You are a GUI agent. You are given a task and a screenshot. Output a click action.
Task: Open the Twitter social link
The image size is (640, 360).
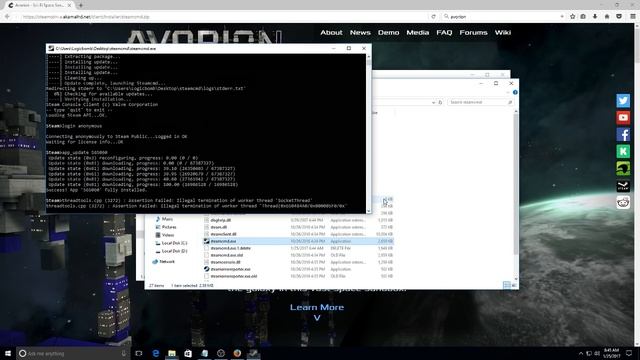click(623, 101)
